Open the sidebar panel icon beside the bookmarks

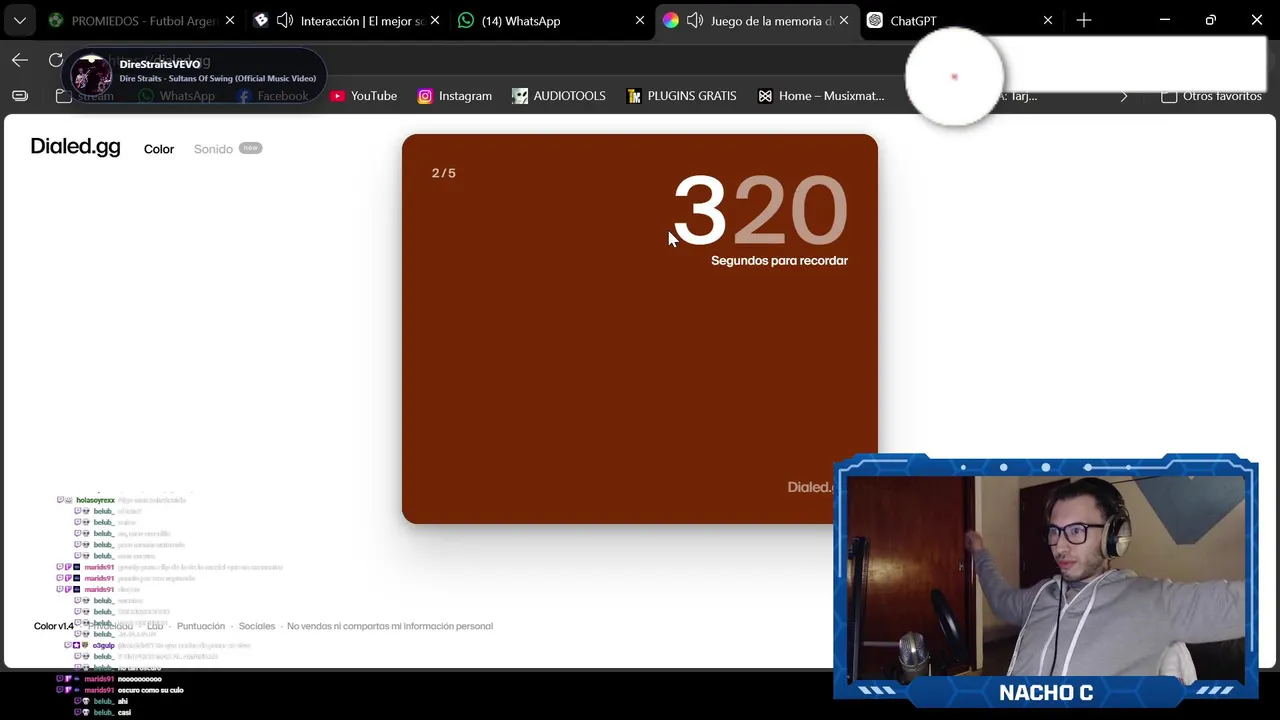(x=20, y=96)
